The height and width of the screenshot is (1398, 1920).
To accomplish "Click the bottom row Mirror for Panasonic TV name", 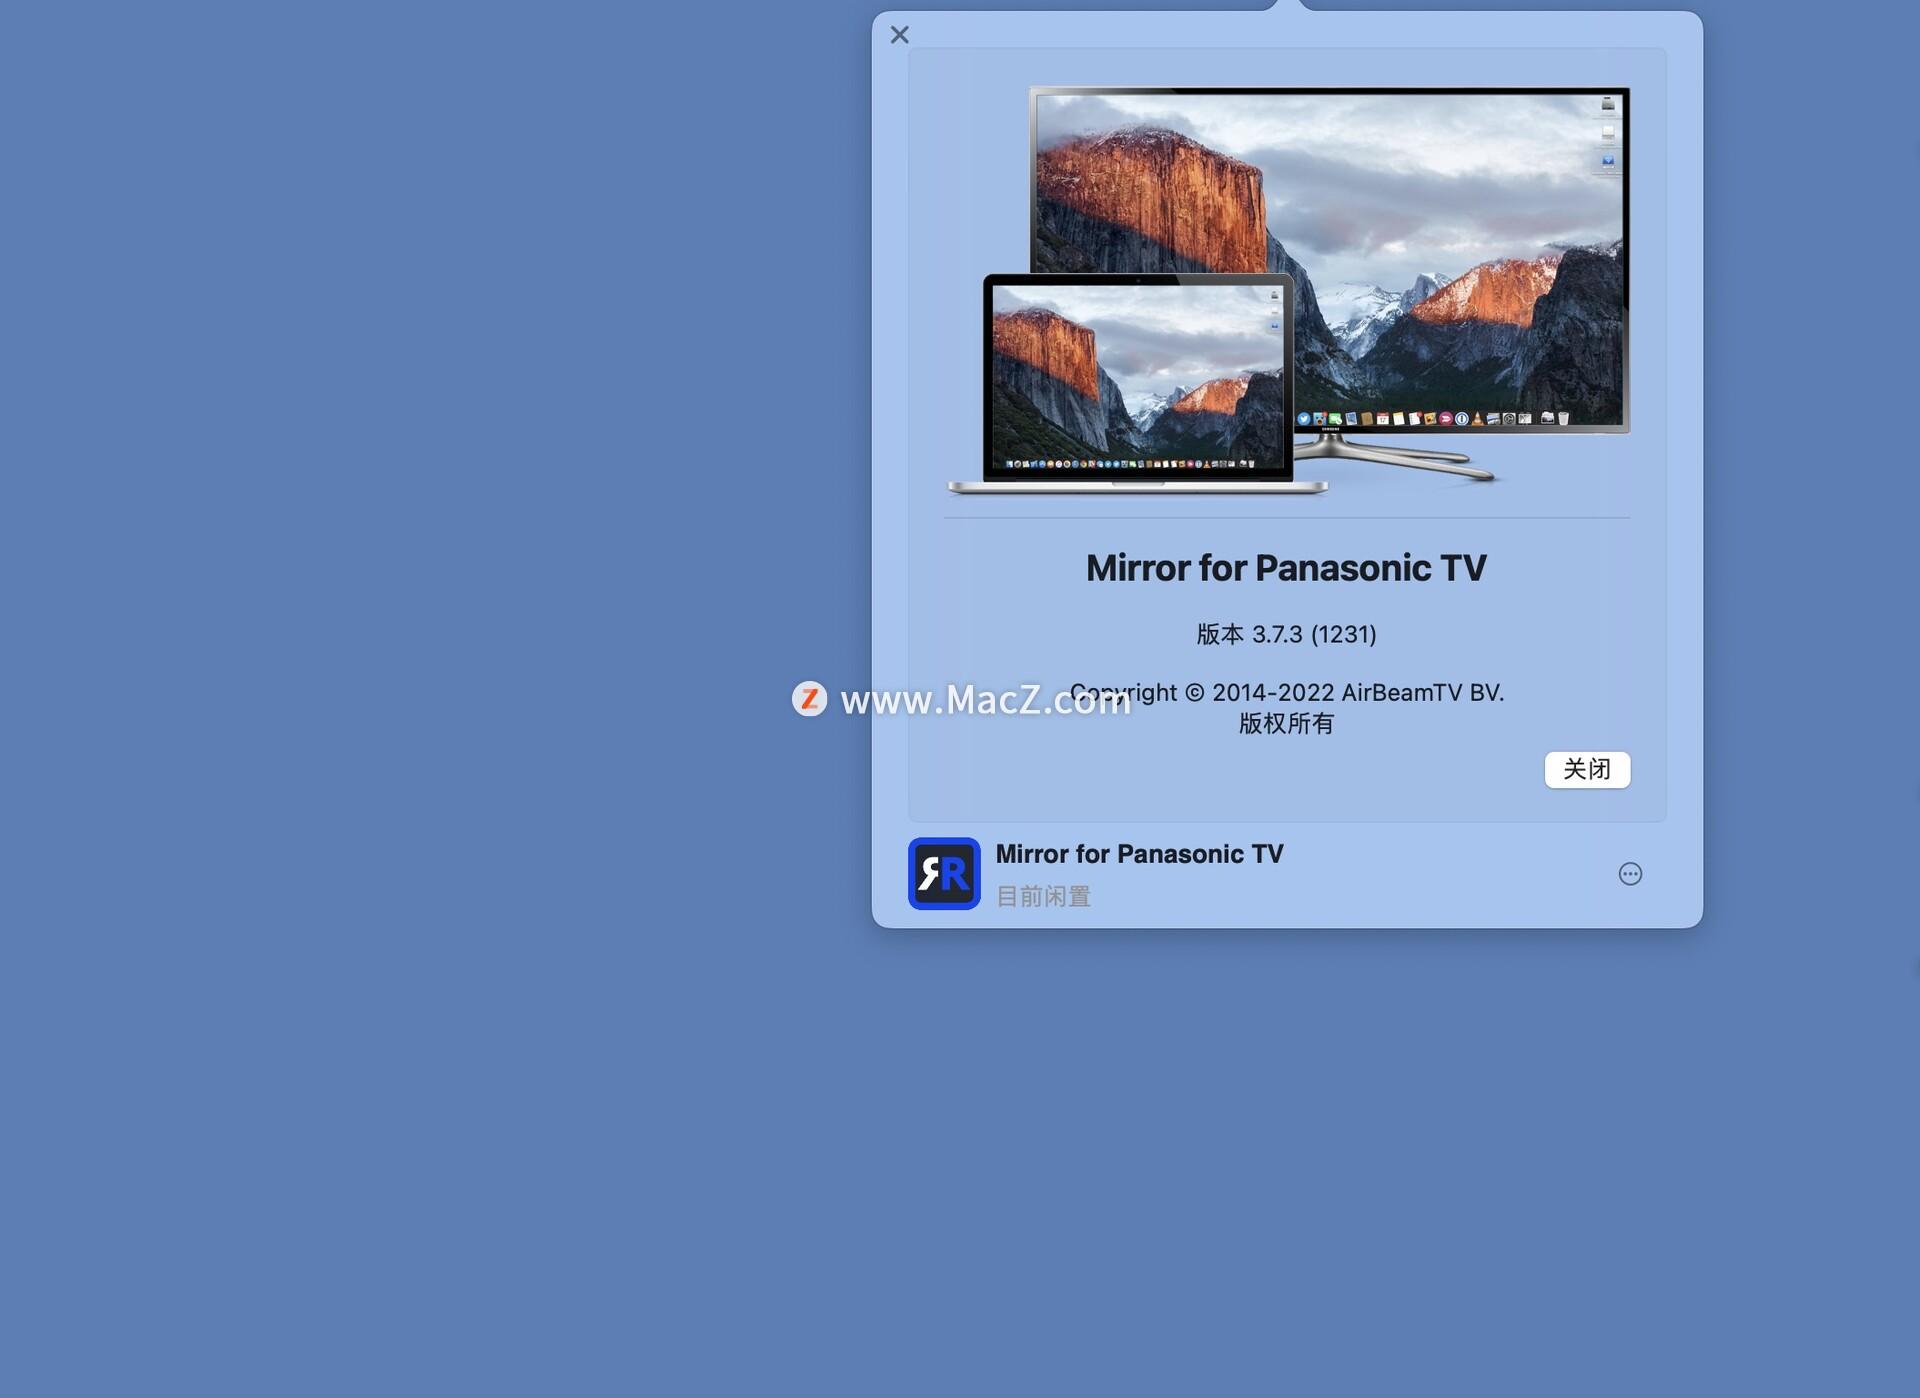I will tap(1139, 854).
